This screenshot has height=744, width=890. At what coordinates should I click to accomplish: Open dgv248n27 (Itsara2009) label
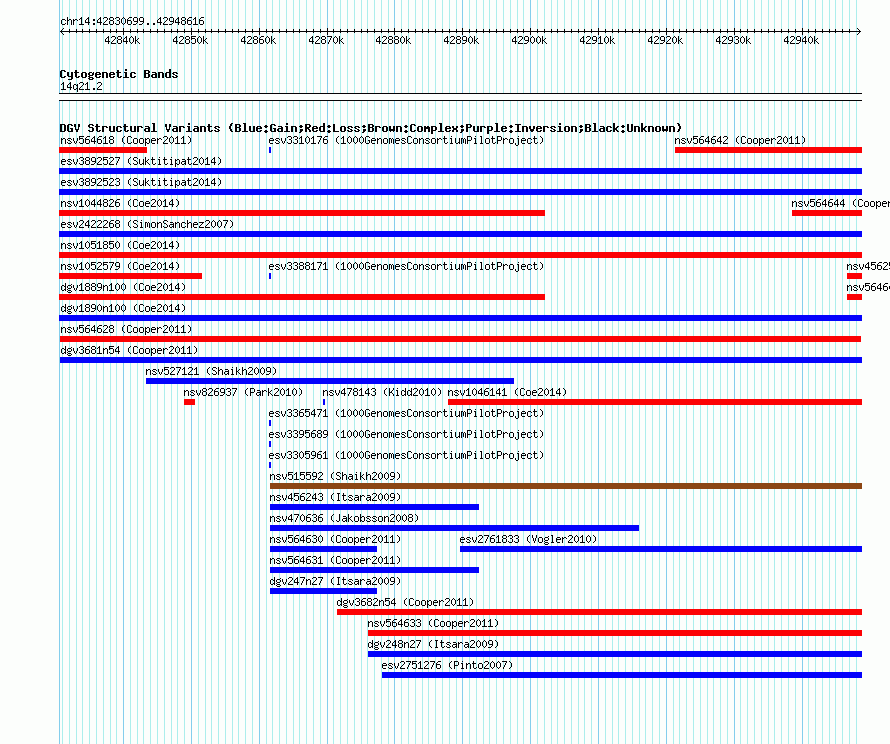pos(433,644)
